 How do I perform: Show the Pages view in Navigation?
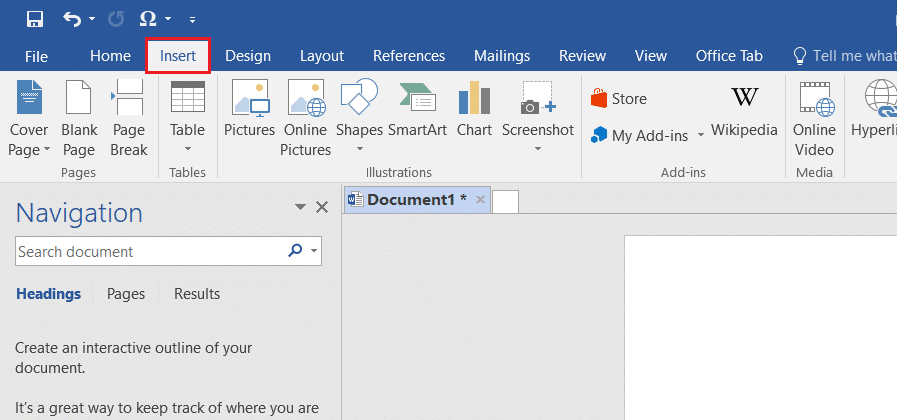126,294
